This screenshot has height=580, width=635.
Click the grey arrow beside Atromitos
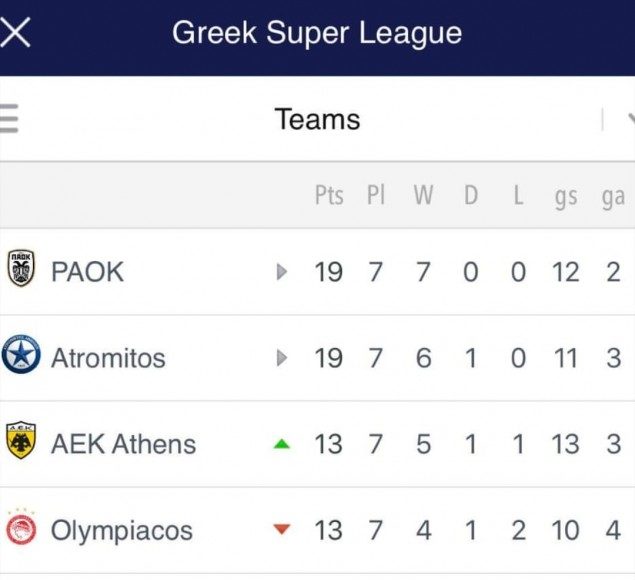tap(282, 357)
